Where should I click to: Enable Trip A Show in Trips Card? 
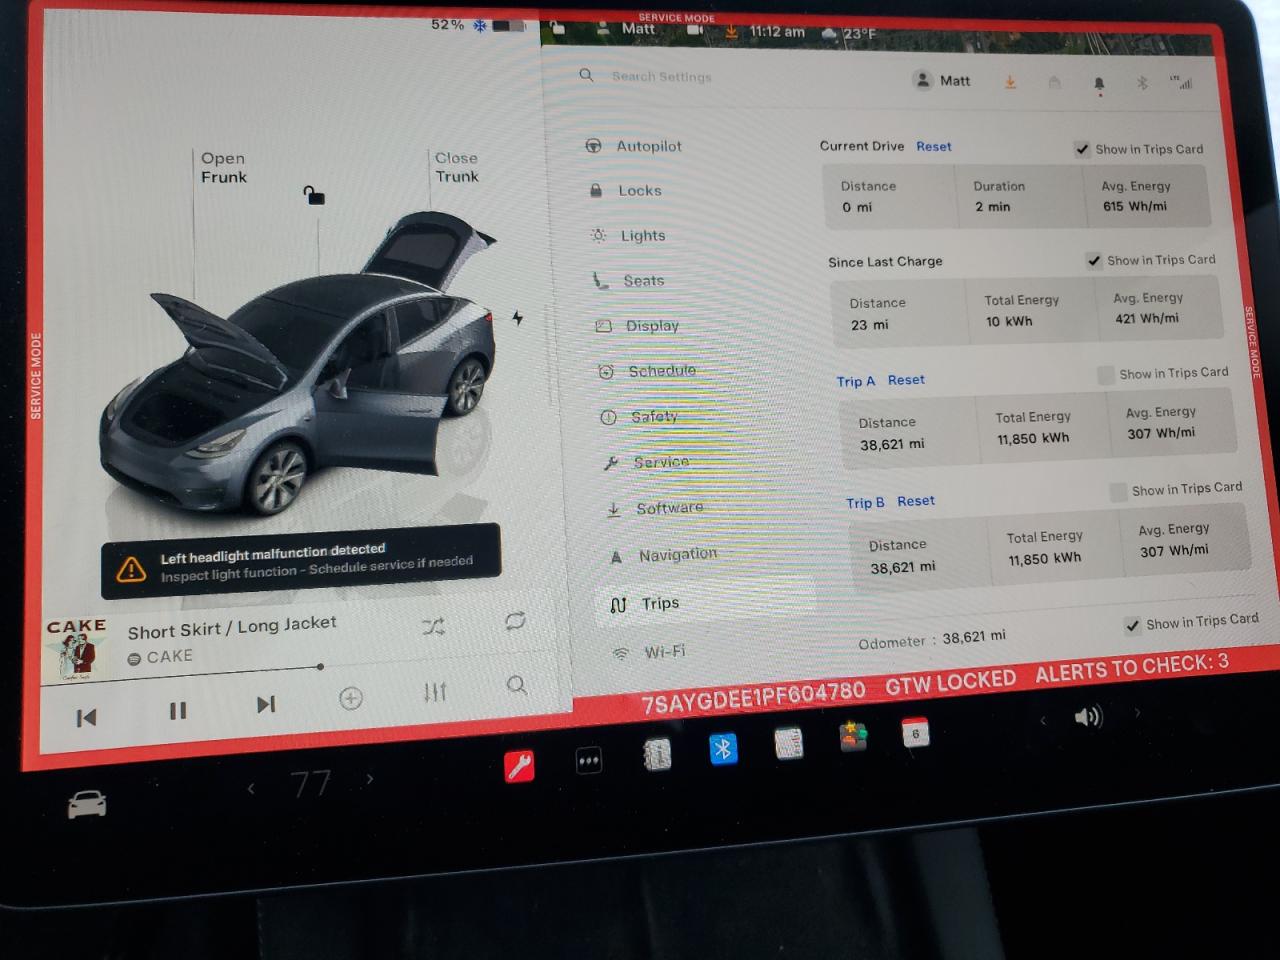1105,375
